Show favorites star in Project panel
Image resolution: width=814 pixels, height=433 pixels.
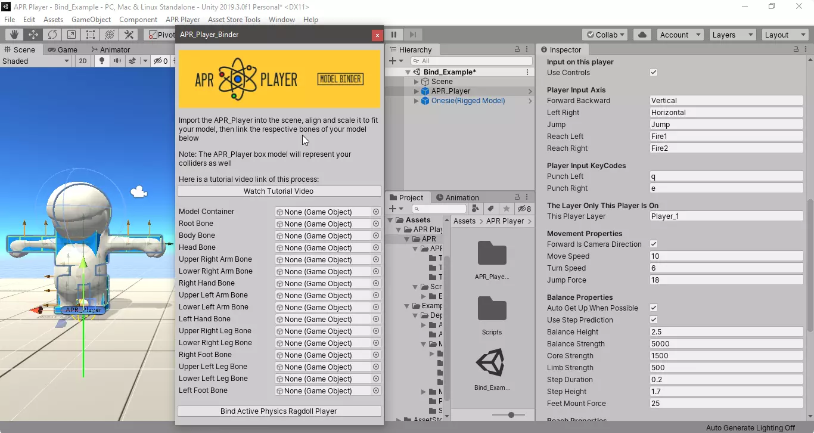506,209
